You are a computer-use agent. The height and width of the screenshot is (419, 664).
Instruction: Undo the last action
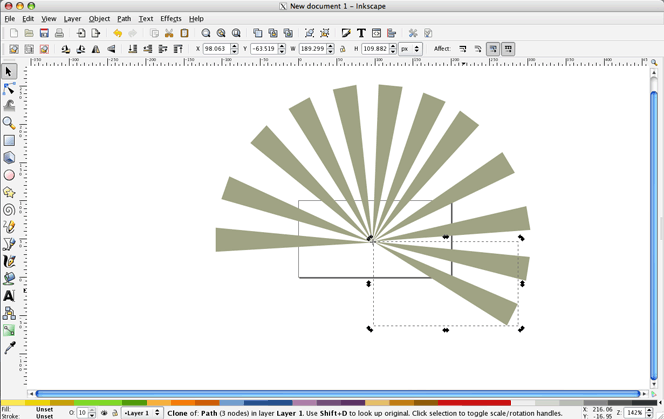point(117,33)
